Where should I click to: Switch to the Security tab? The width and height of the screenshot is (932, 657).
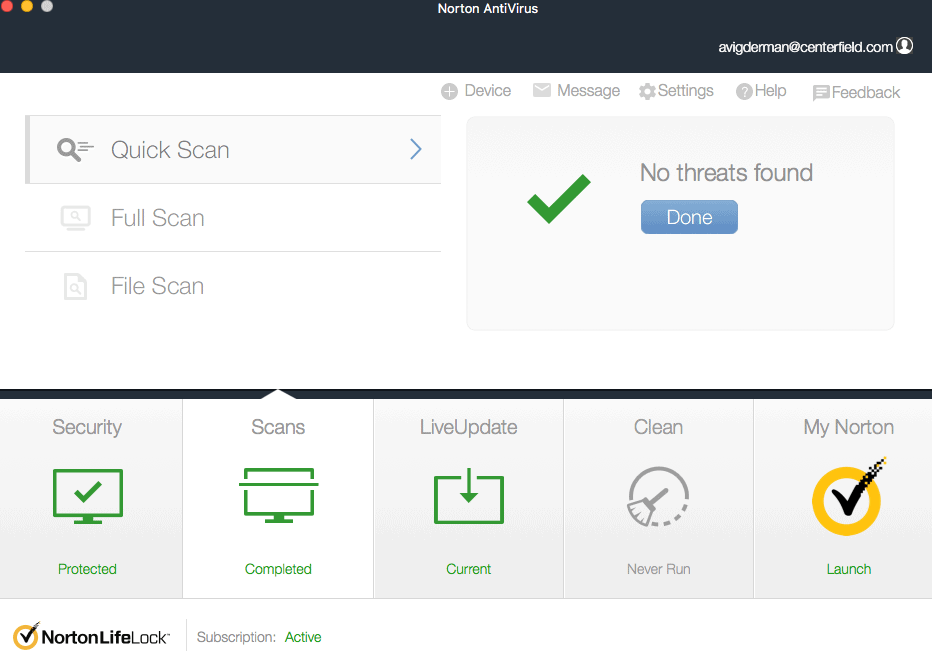point(87,427)
